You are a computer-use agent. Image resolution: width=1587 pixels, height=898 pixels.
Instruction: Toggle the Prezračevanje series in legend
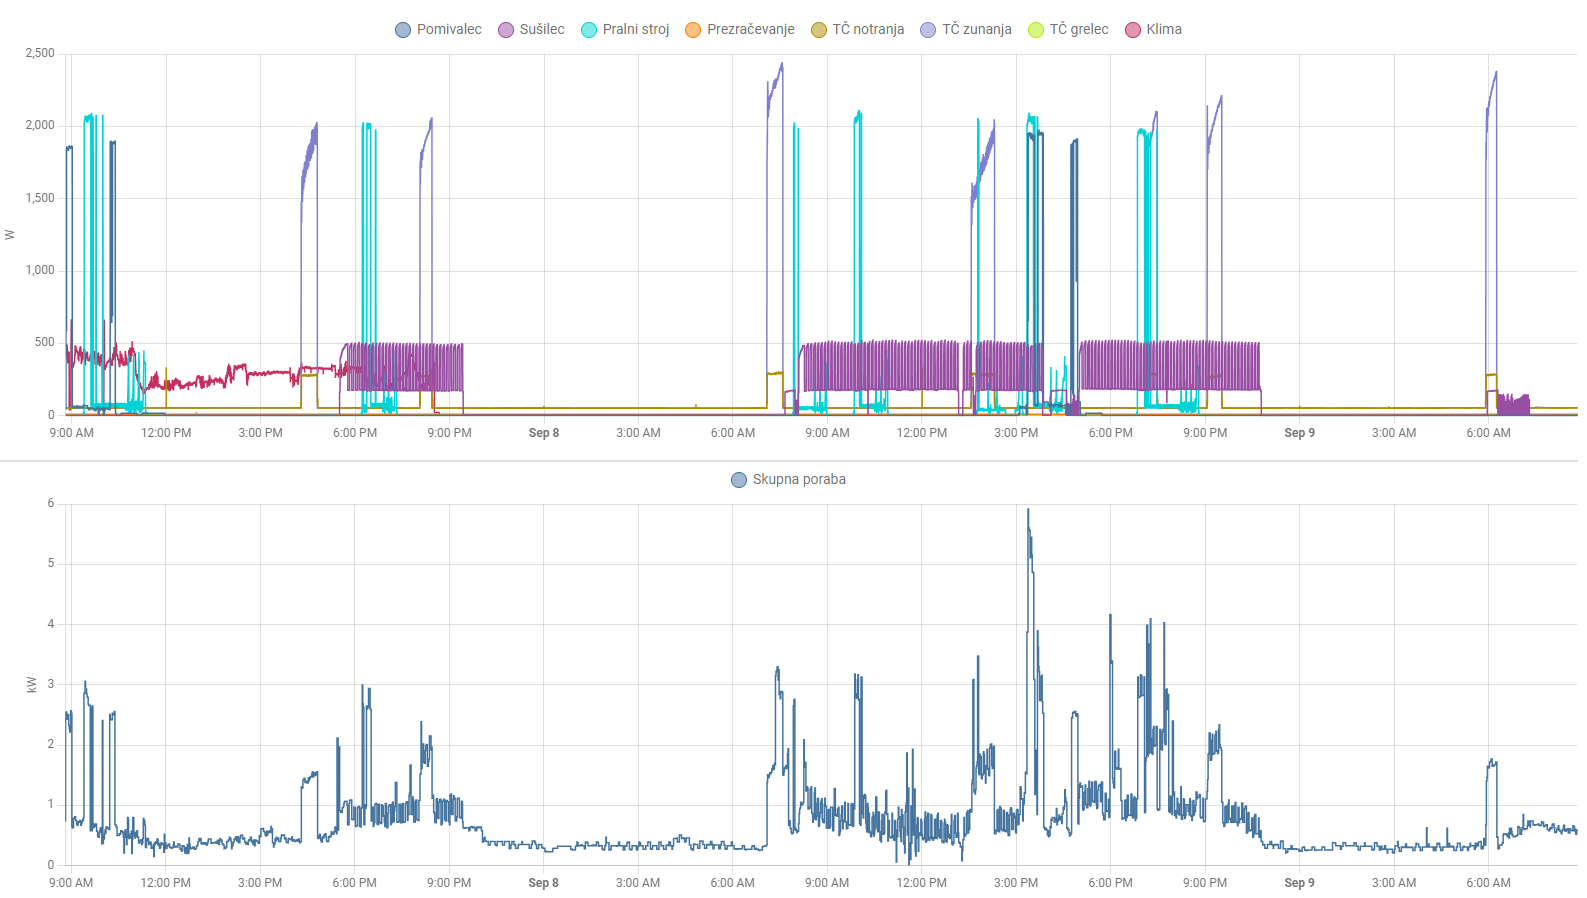pos(740,29)
